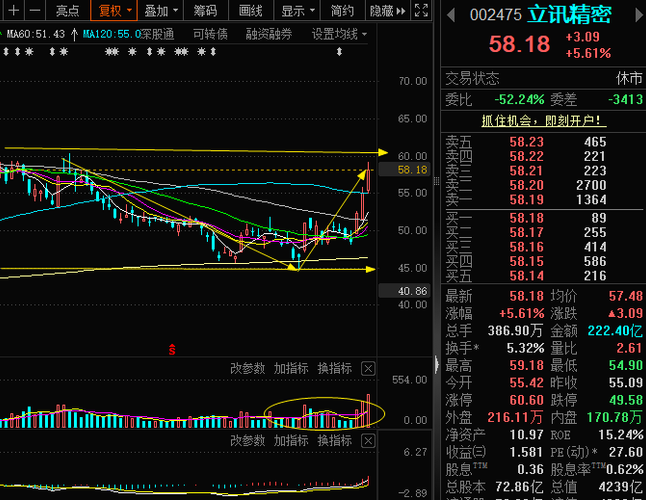This screenshot has width=646, height=500.
Task: Click the 换手 value 5.32%
Action: (x=525, y=348)
